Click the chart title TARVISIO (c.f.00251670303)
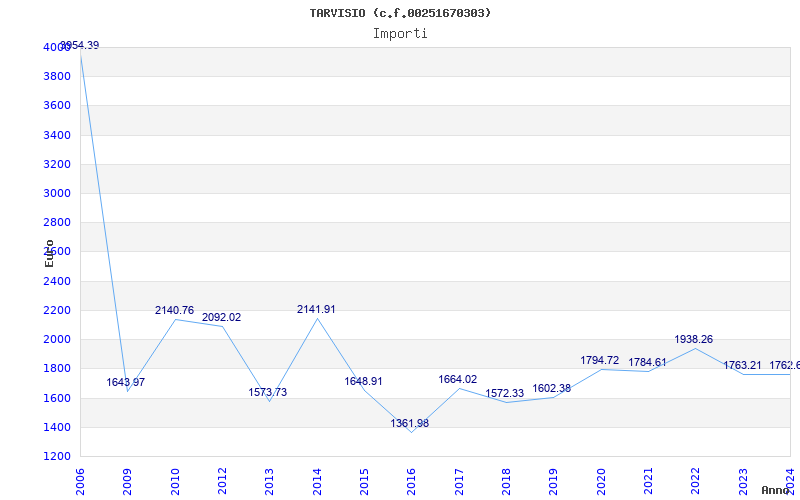The image size is (800, 500). point(400,13)
